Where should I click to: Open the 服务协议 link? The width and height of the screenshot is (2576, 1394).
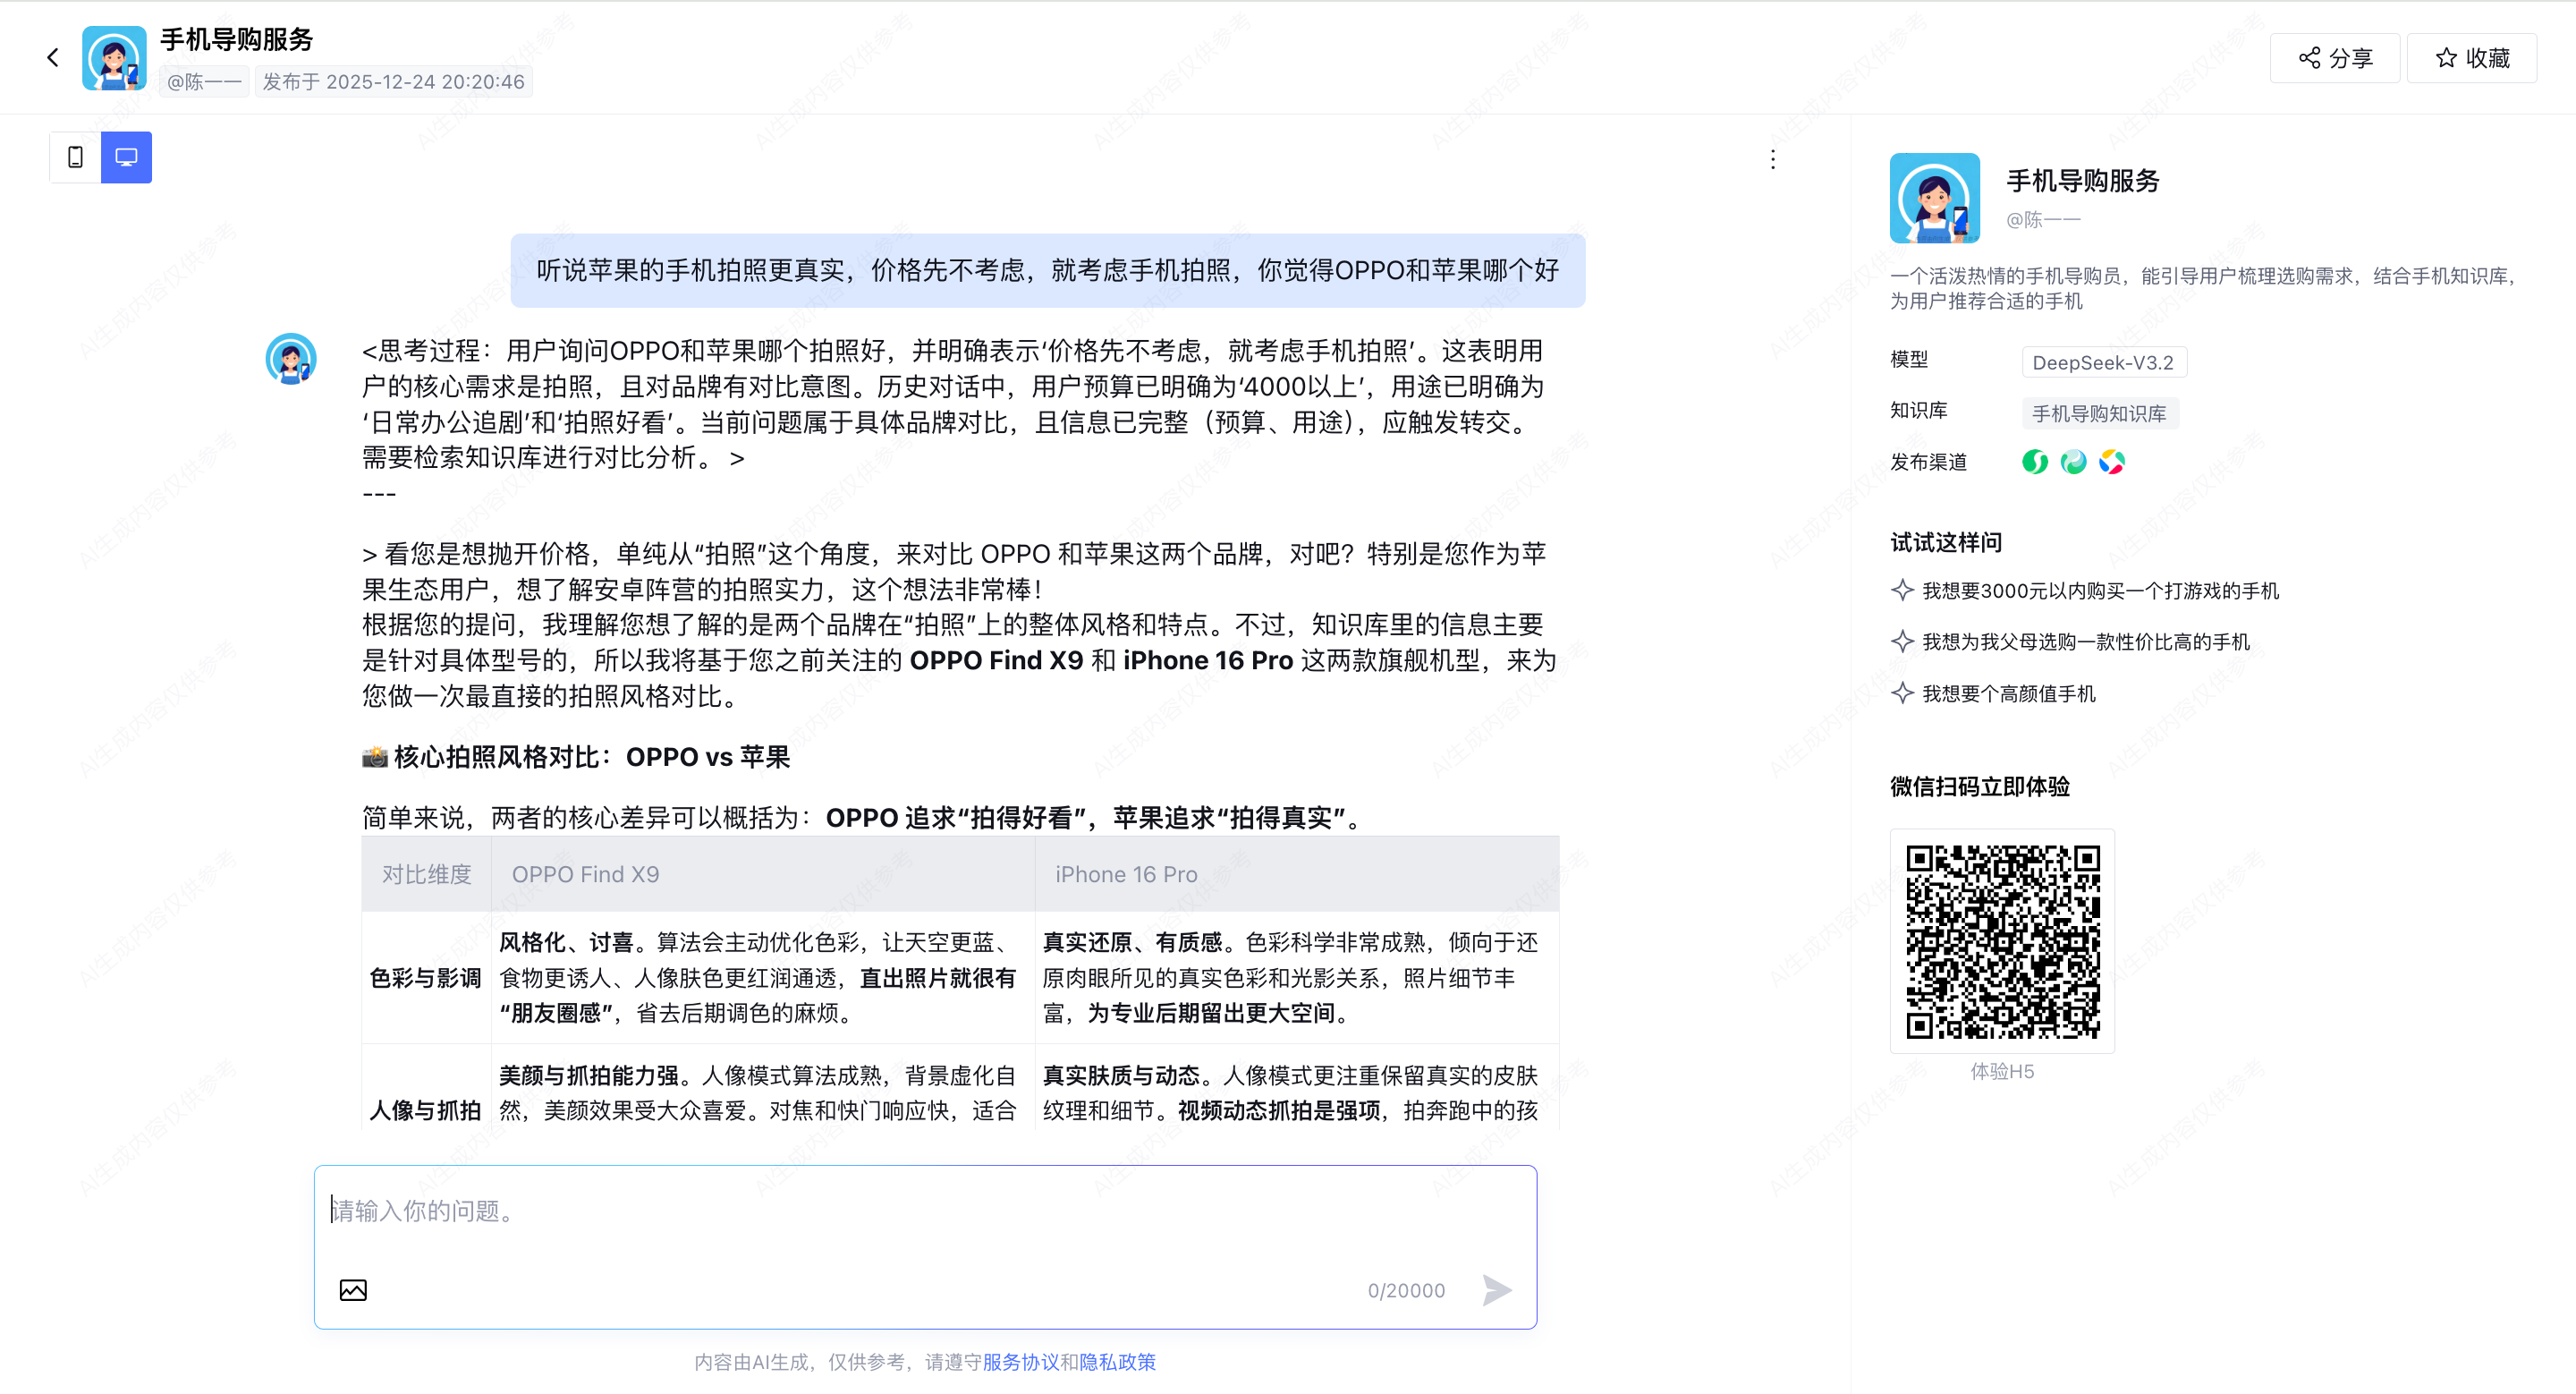(x=1020, y=1362)
